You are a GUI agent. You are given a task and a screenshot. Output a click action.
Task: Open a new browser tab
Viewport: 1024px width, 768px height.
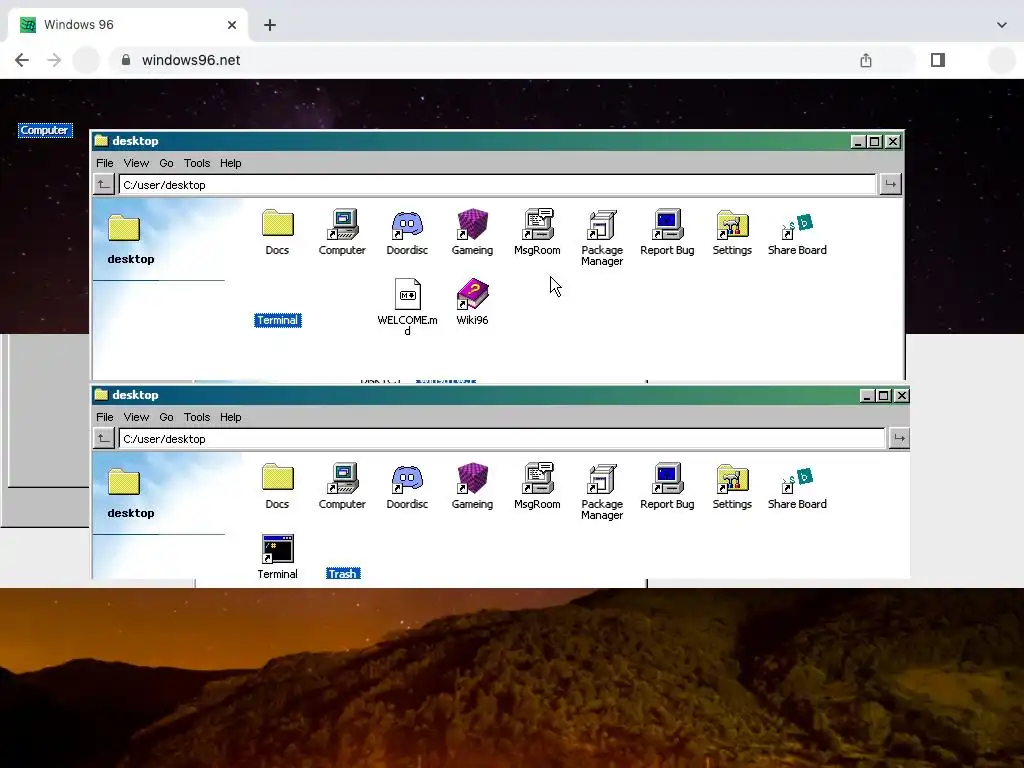tap(270, 25)
